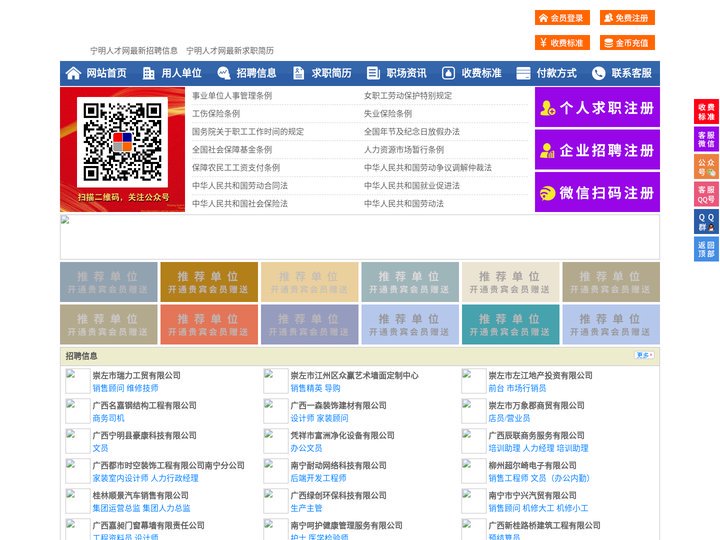Screen dimensions: 720x540
Task: Open the 网站首页 menu item
Action: 106,73
